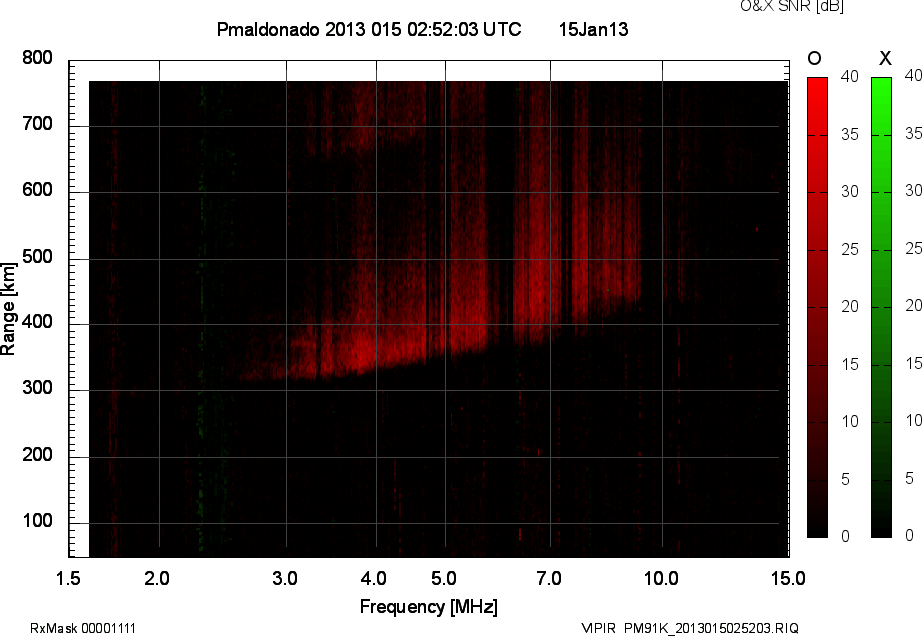Click the 'VIPIR PM91K_2013015025203.RIQ' file name

(x=690, y=628)
